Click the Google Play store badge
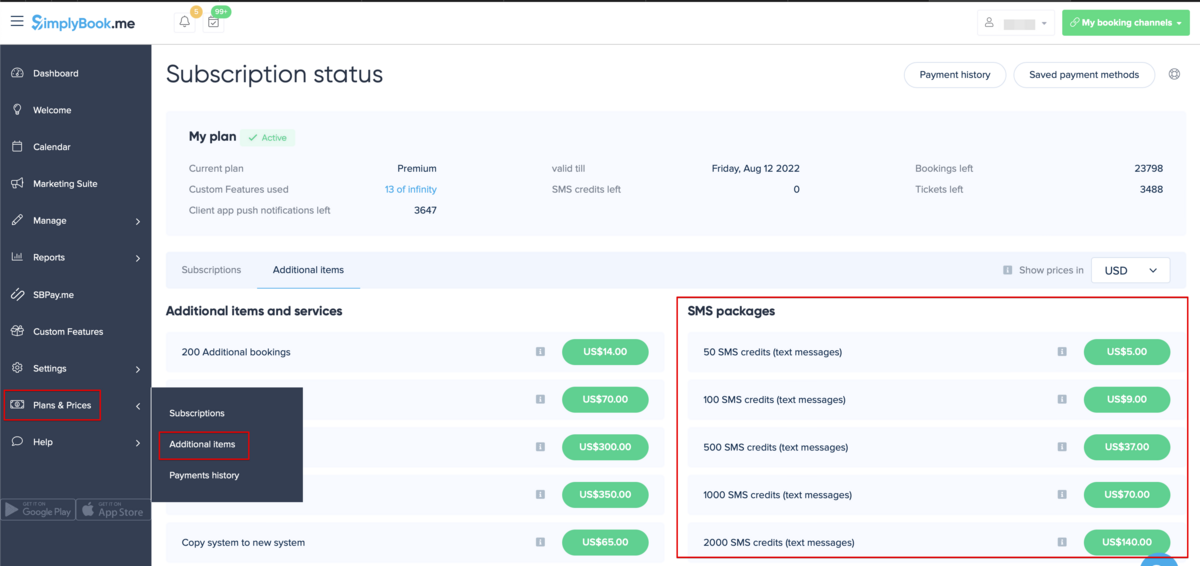Viewport: 1200px width, 566px height. [38, 510]
